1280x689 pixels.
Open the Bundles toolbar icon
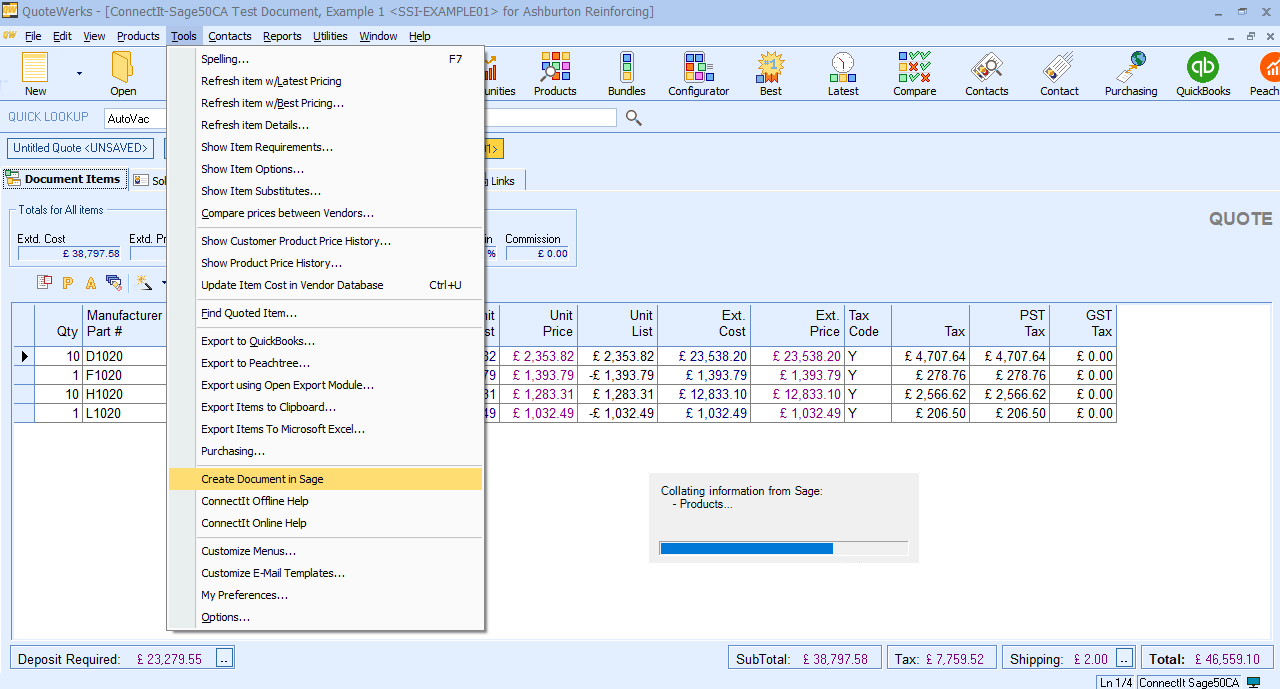coord(626,74)
